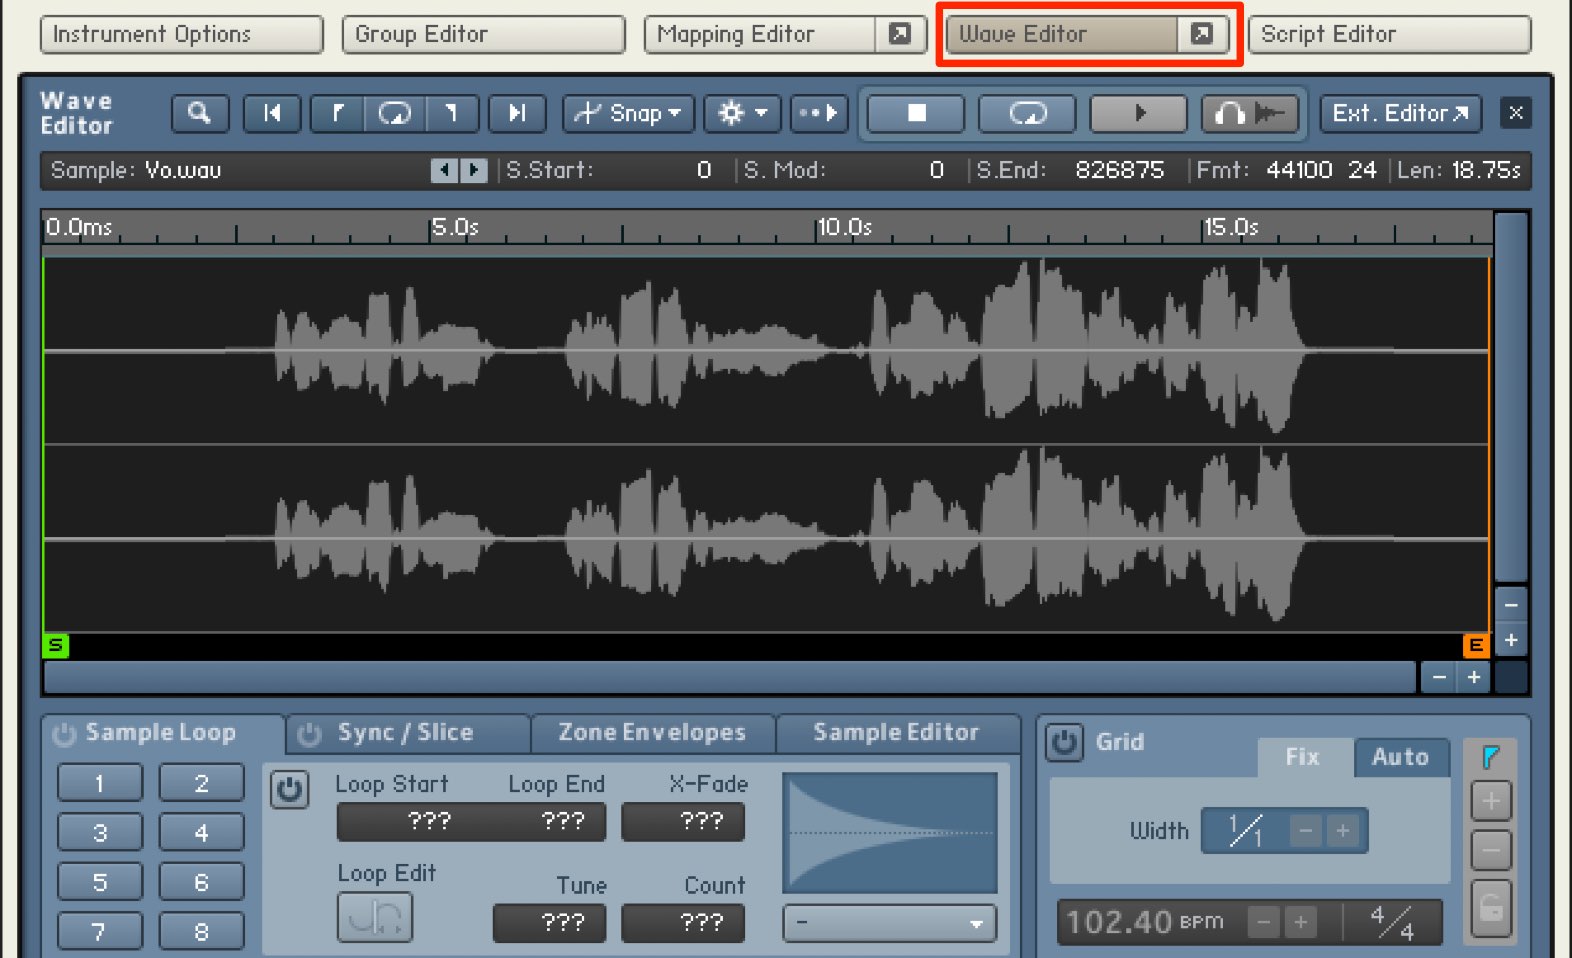Select loop slot 8

click(x=201, y=931)
